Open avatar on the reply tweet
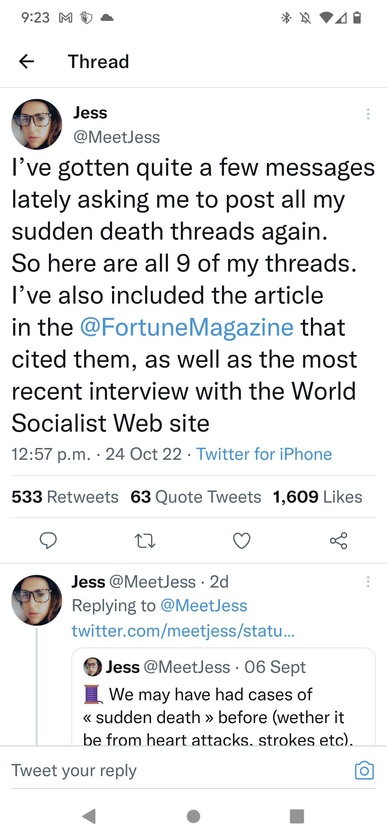The width and height of the screenshot is (387, 839). click(x=36, y=600)
